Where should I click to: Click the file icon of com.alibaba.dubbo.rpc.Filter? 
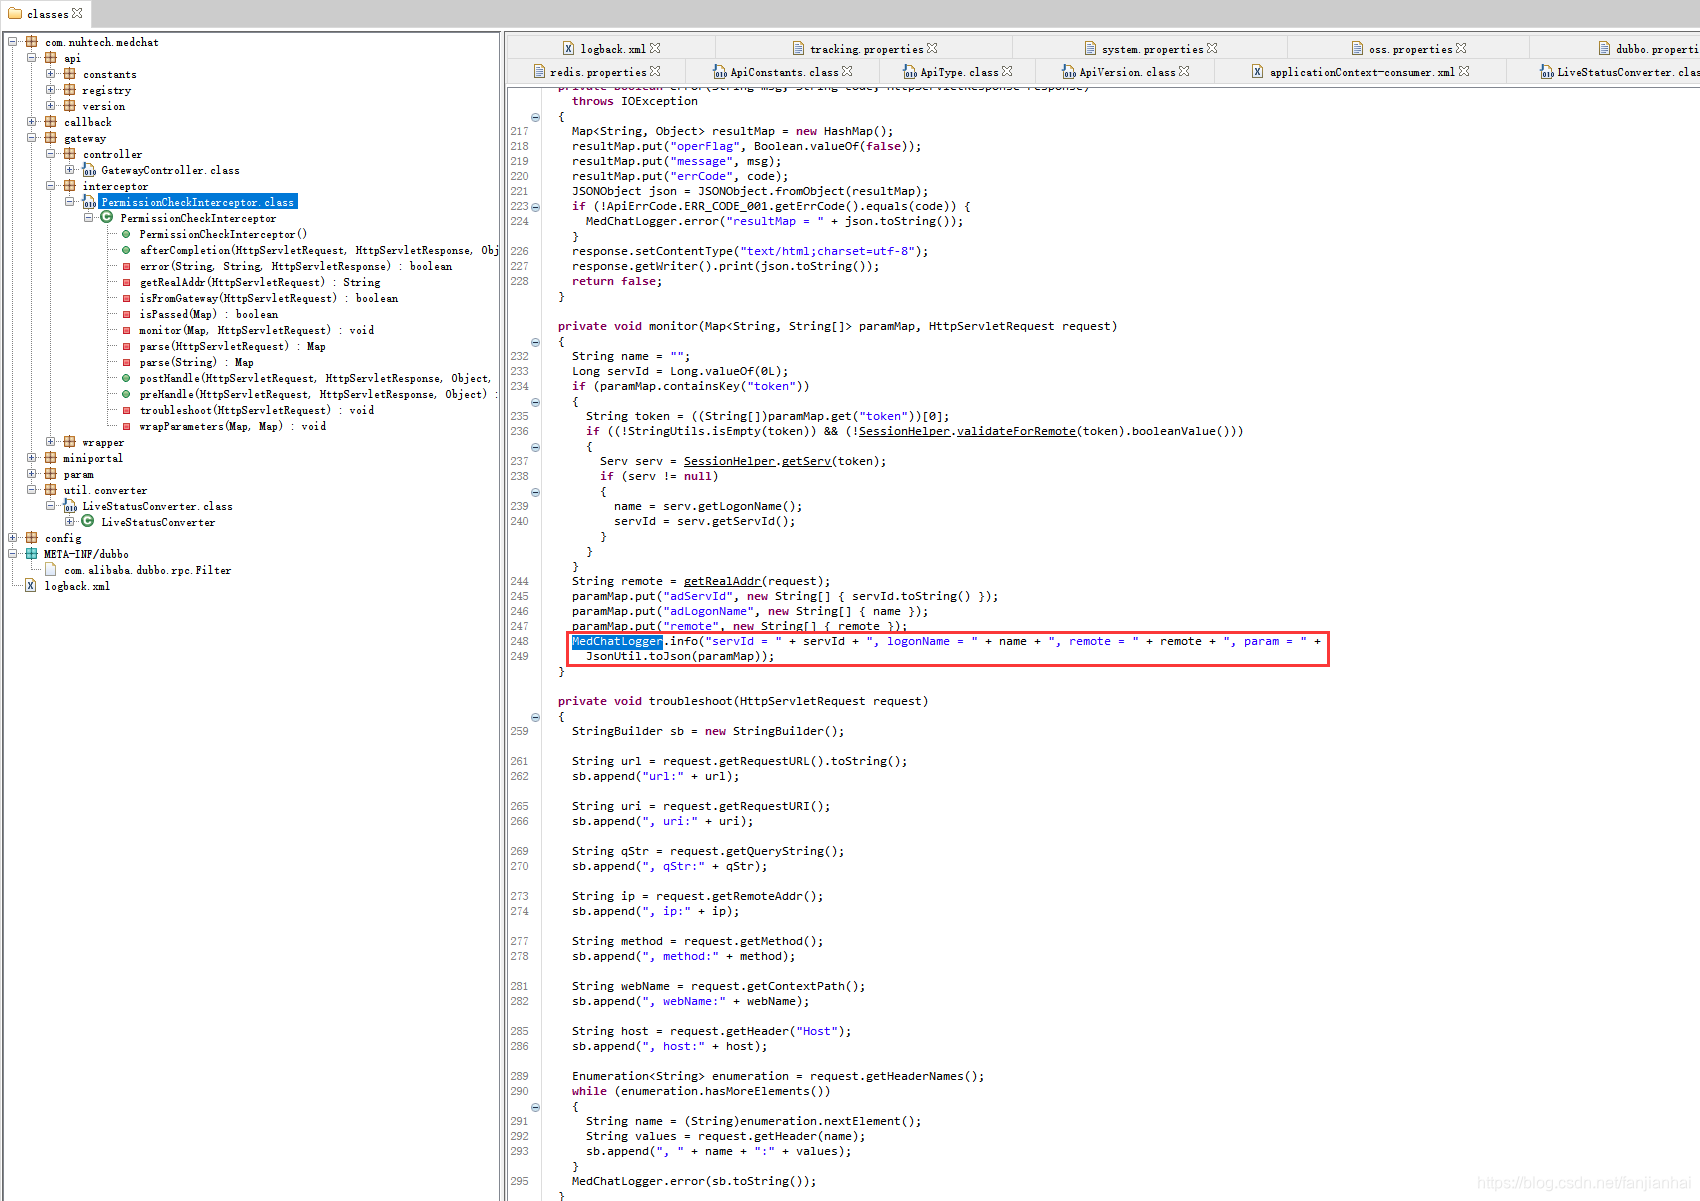(x=51, y=570)
